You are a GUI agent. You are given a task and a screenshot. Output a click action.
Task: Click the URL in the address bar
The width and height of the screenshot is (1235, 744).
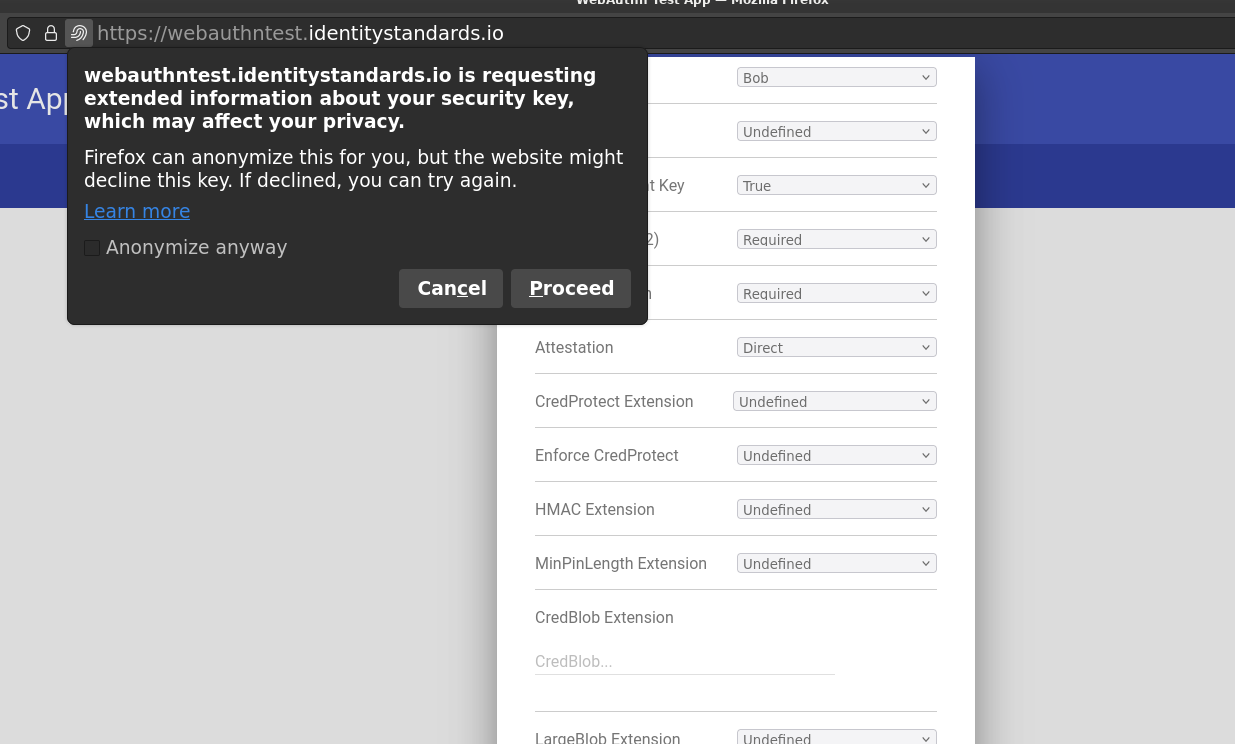pos(300,33)
